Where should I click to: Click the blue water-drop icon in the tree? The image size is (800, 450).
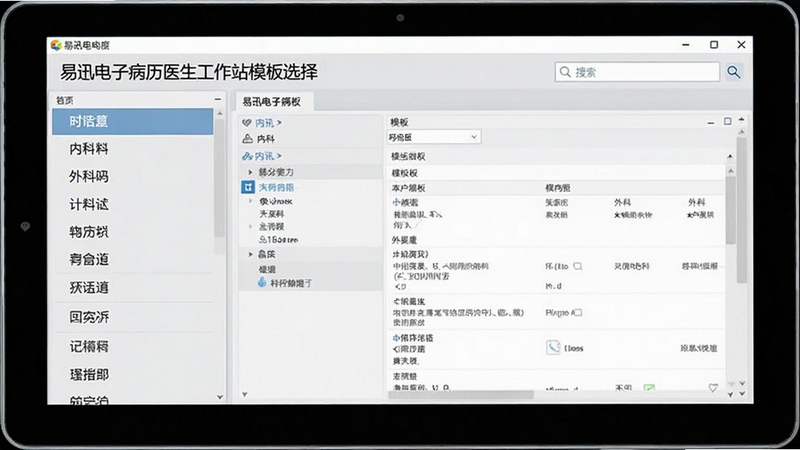point(262,282)
